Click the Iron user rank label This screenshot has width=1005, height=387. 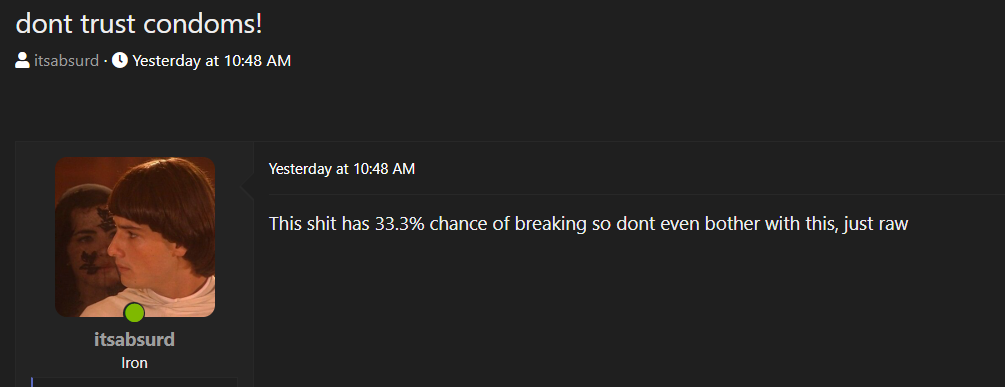pos(135,363)
